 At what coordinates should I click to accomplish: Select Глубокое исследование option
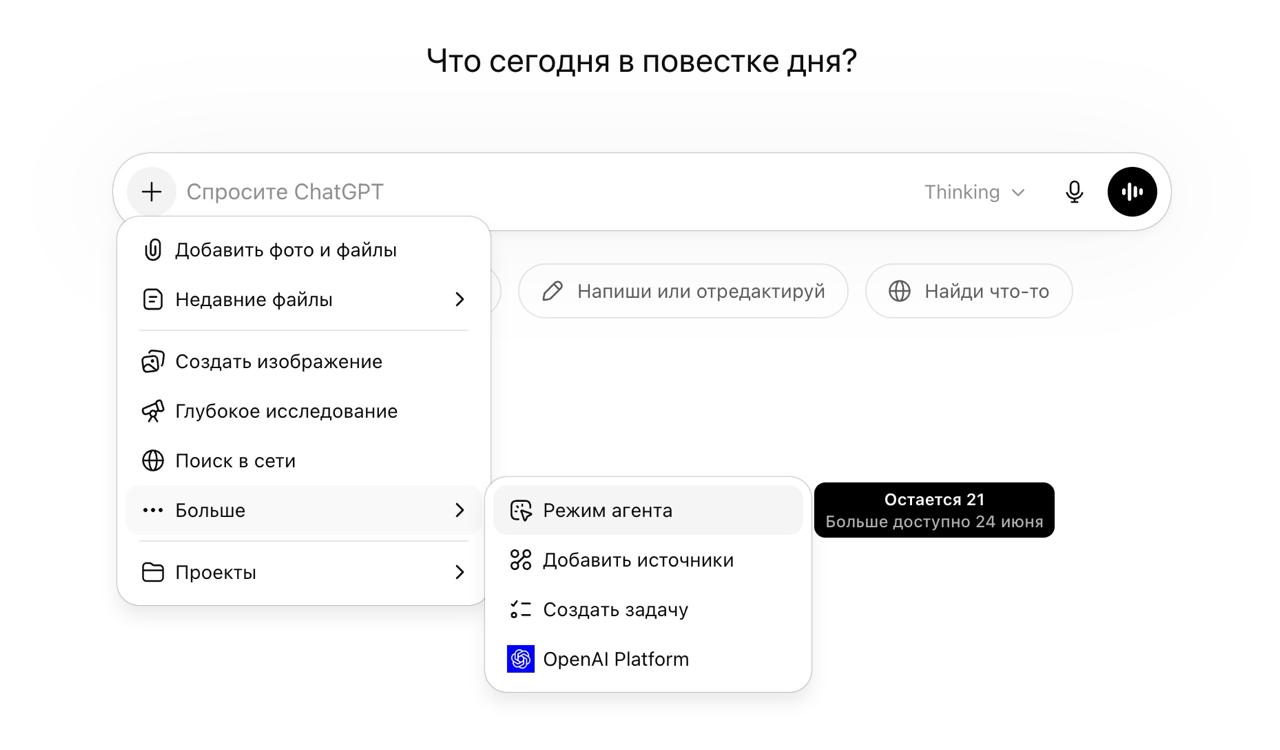point(304,411)
